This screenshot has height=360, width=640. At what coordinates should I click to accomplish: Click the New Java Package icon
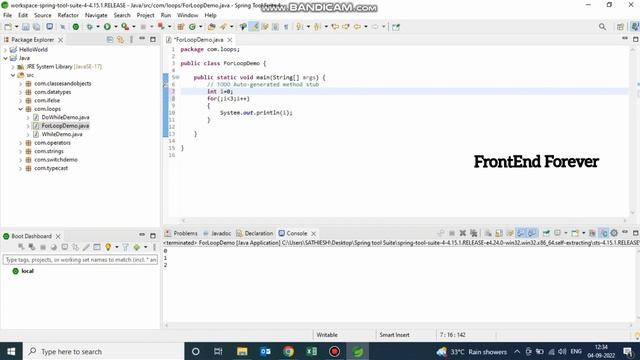click(x=180, y=27)
